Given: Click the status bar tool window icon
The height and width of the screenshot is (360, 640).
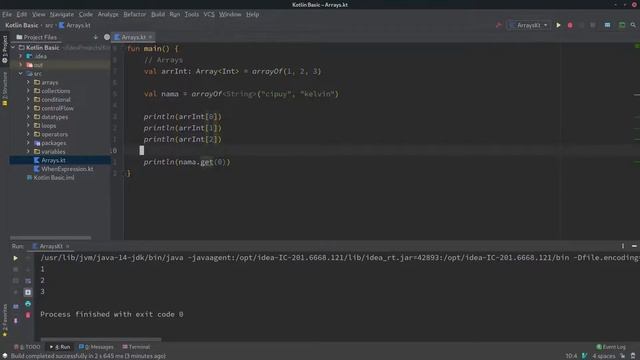Looking at the screenshot, I should pos(4,356).
